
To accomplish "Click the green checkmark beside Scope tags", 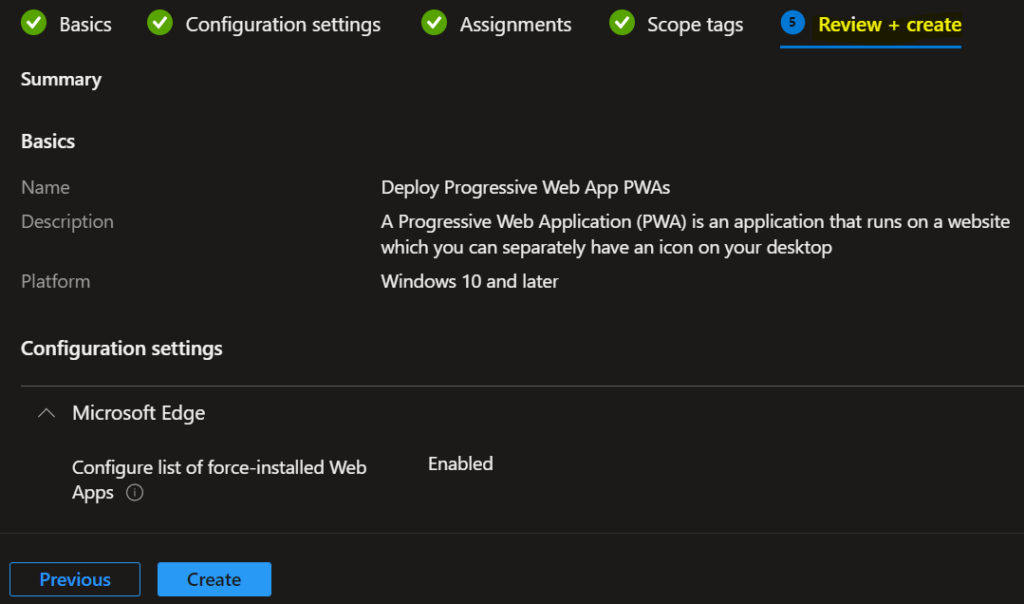I will click(622, 23).
